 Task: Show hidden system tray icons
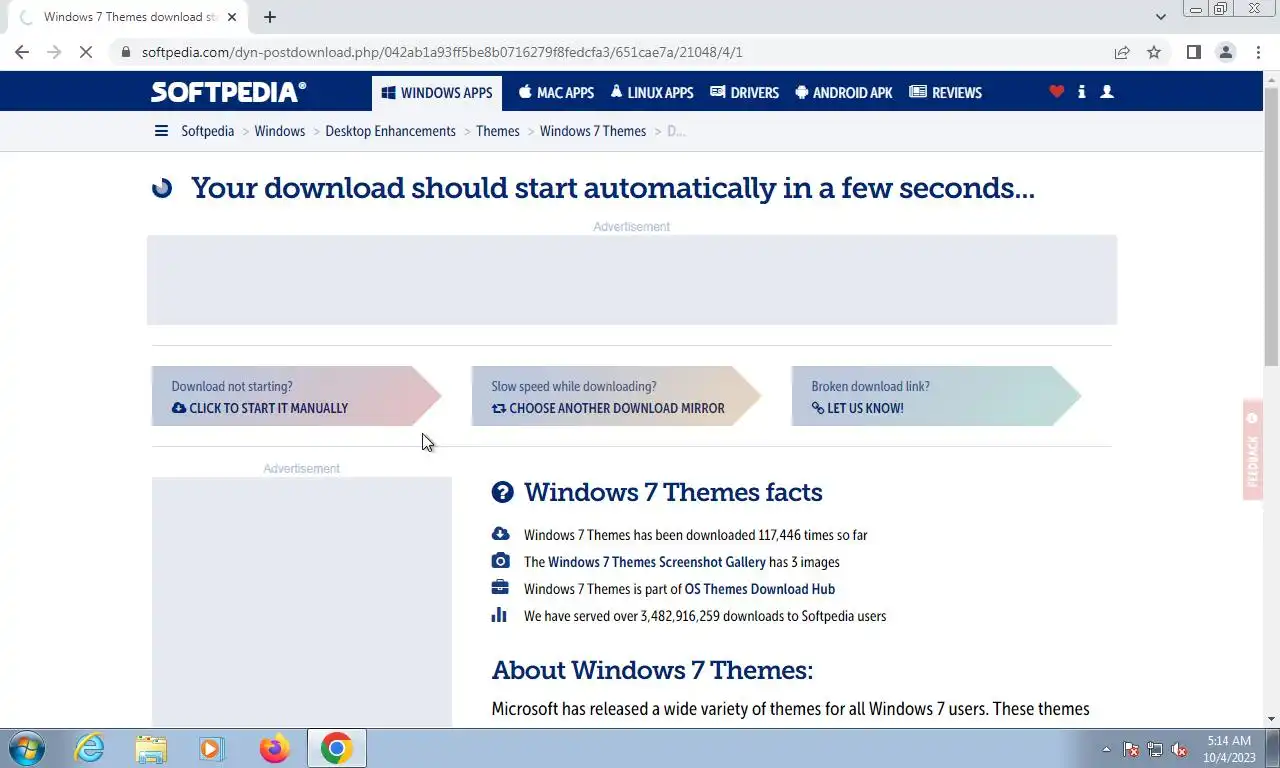pyautogui.click(x=1106, y=749)
